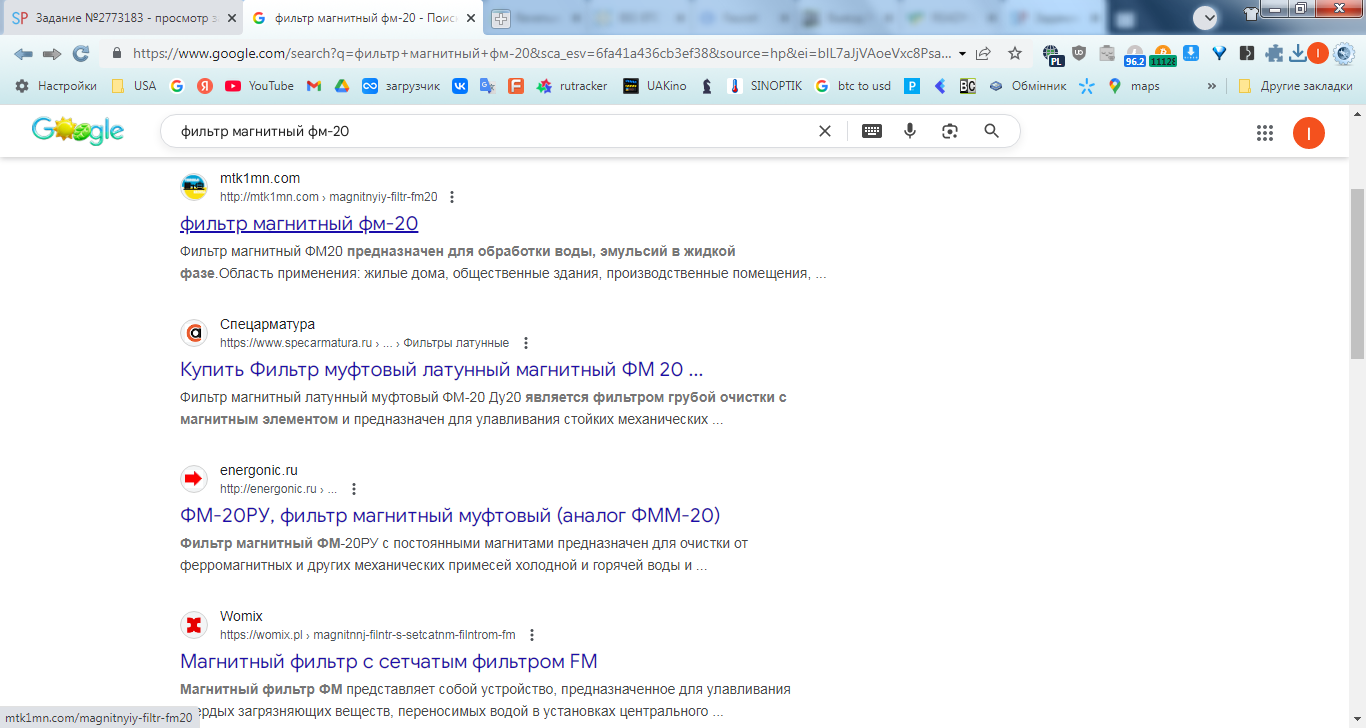Show hidden bookmarks with the chevron
Screen dimensions: 1366x728
(1212, 86)
